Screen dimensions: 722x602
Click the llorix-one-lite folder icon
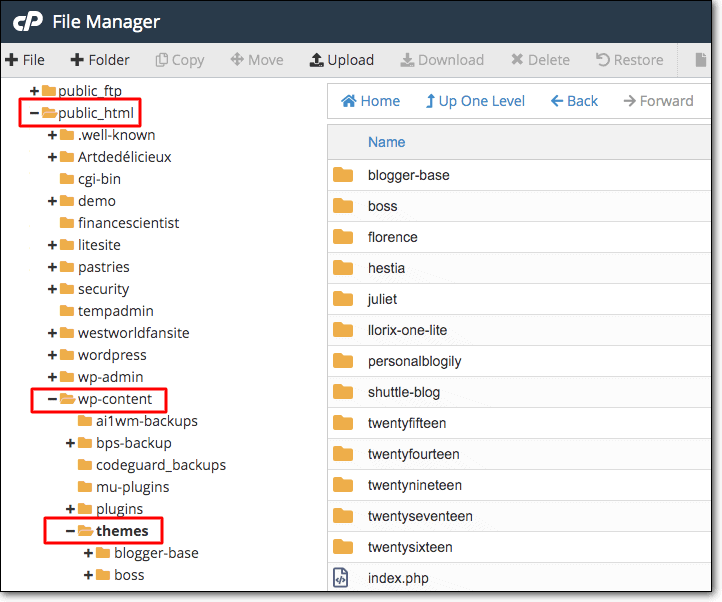tap(343, 330)
